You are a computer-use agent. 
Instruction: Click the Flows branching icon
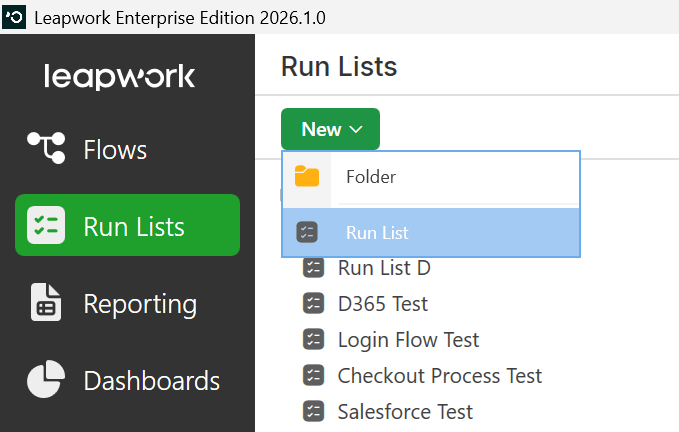[x=46, y=148]
